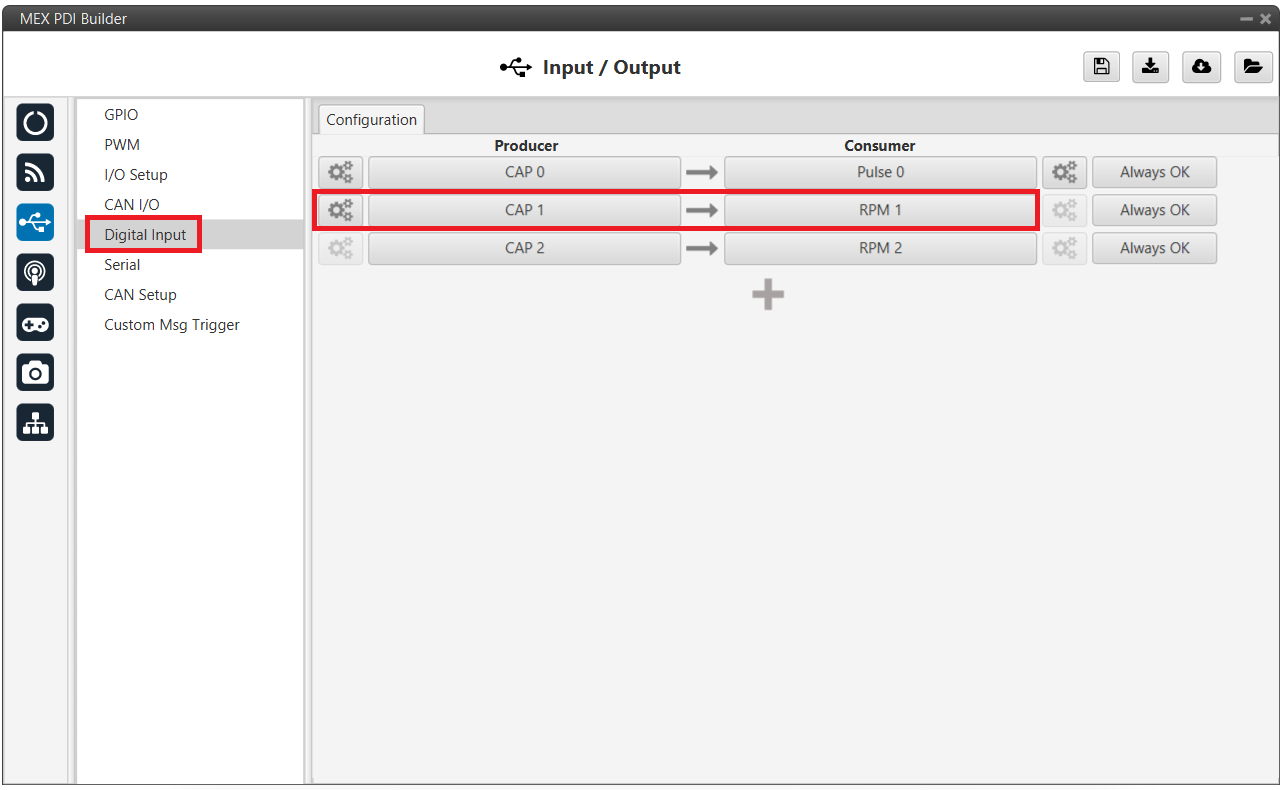This screenshot has height=790, width=1285.
Task: Click the RPM 2 consumer button
Action: pyautogui.click(x=880, y=248)
